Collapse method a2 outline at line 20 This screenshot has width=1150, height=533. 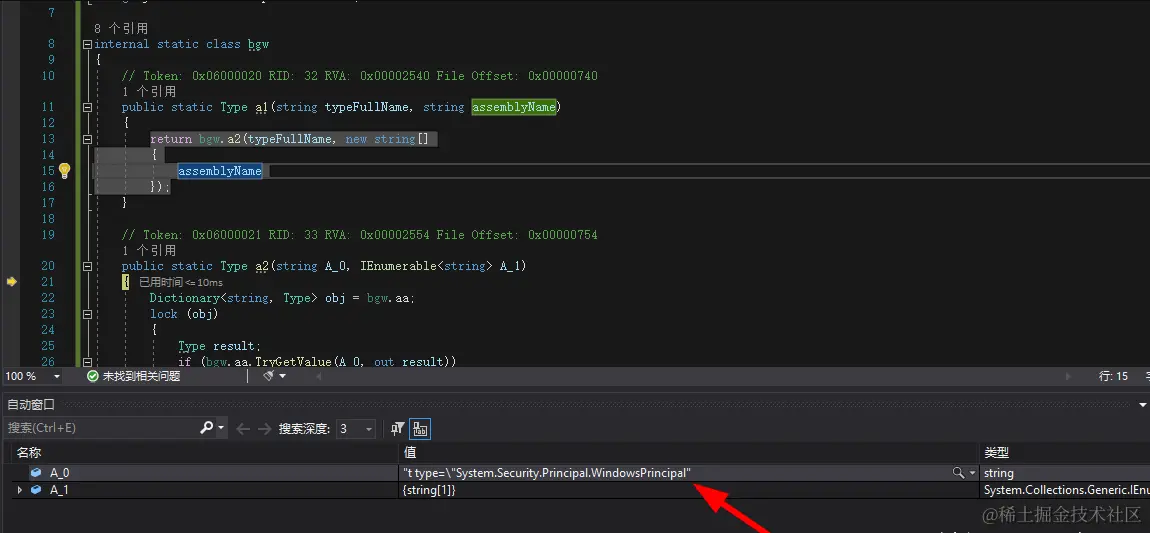(88, 266)
